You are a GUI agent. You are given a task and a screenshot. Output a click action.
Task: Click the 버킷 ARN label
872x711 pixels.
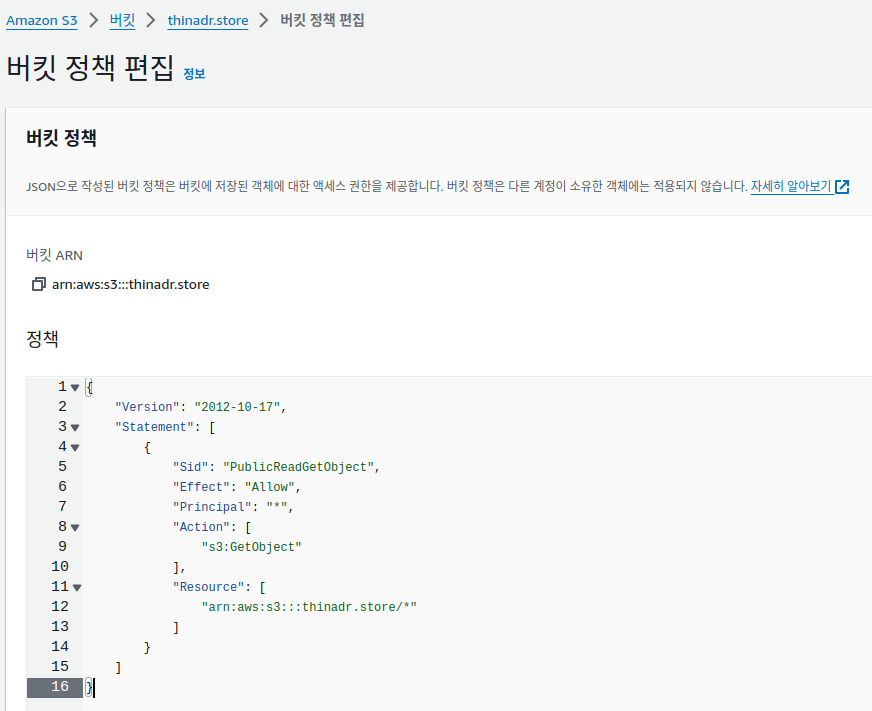pyautogui.click(x=54, y=255)
